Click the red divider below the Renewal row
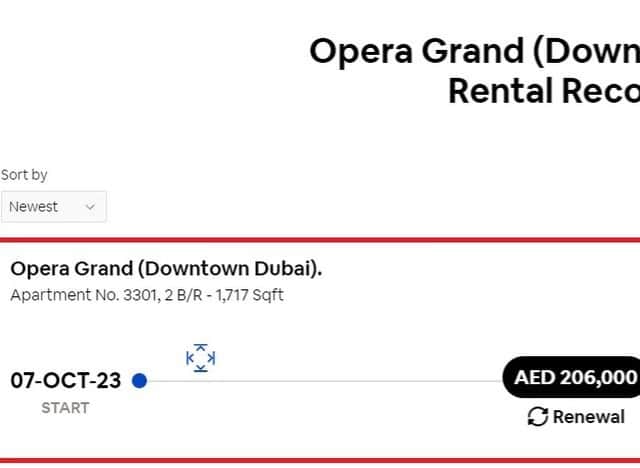The width and height of the screenshot is (640, 468). [x=320, y=461]
